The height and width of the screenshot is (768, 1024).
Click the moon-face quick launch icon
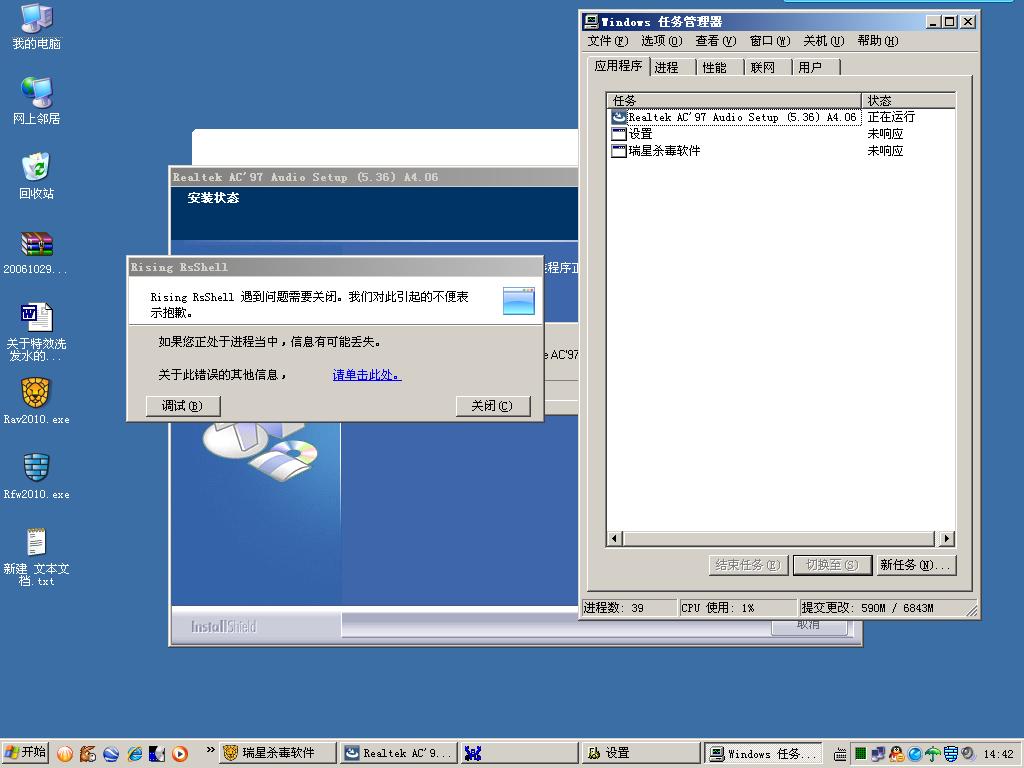[x=157, y=754]
